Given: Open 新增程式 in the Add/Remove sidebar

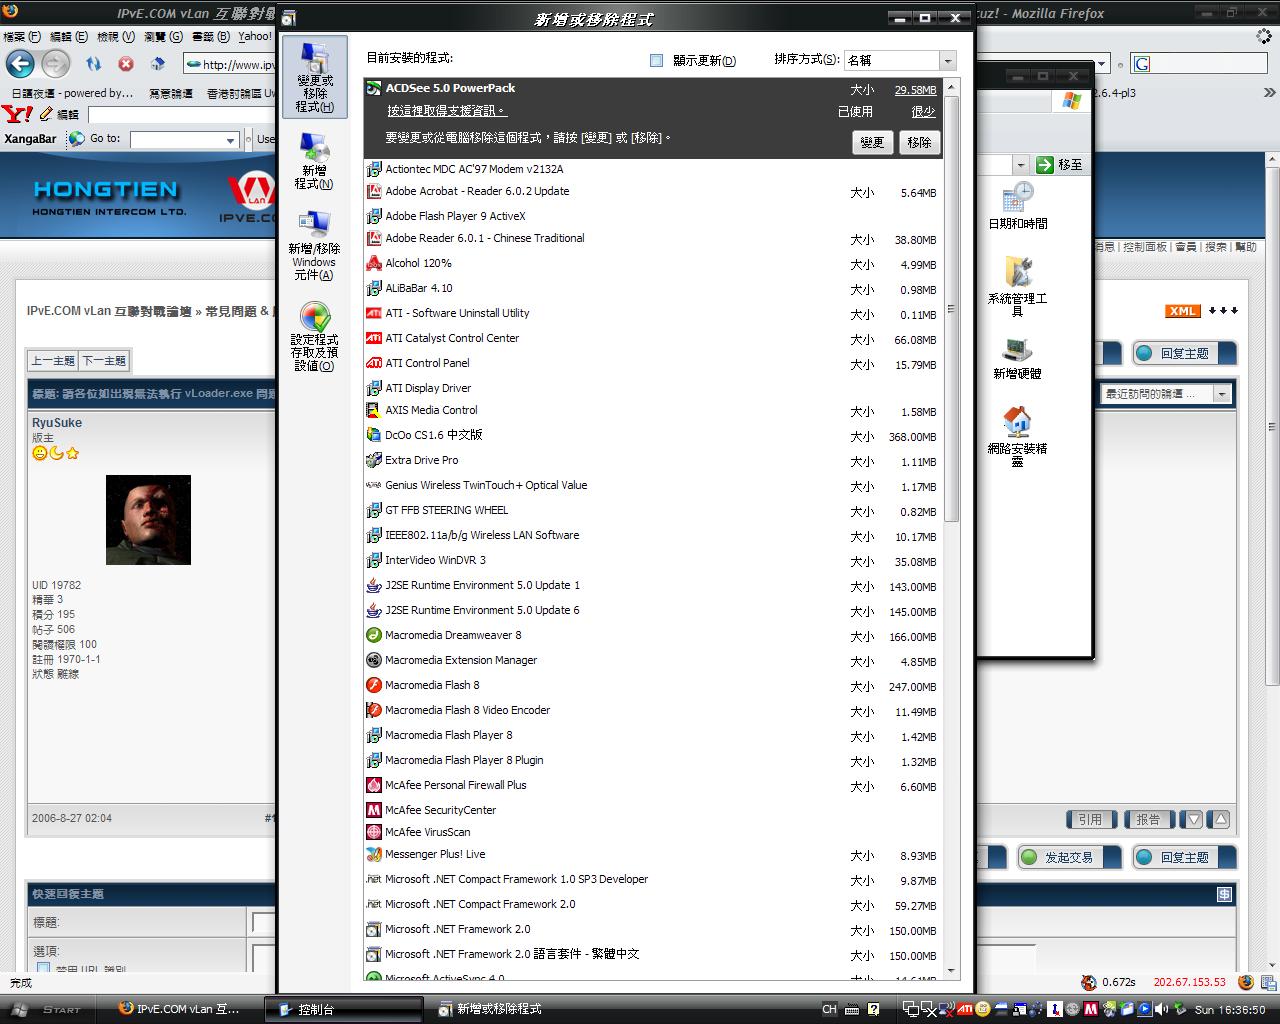Looking at the screenshot, I should 314,161.
